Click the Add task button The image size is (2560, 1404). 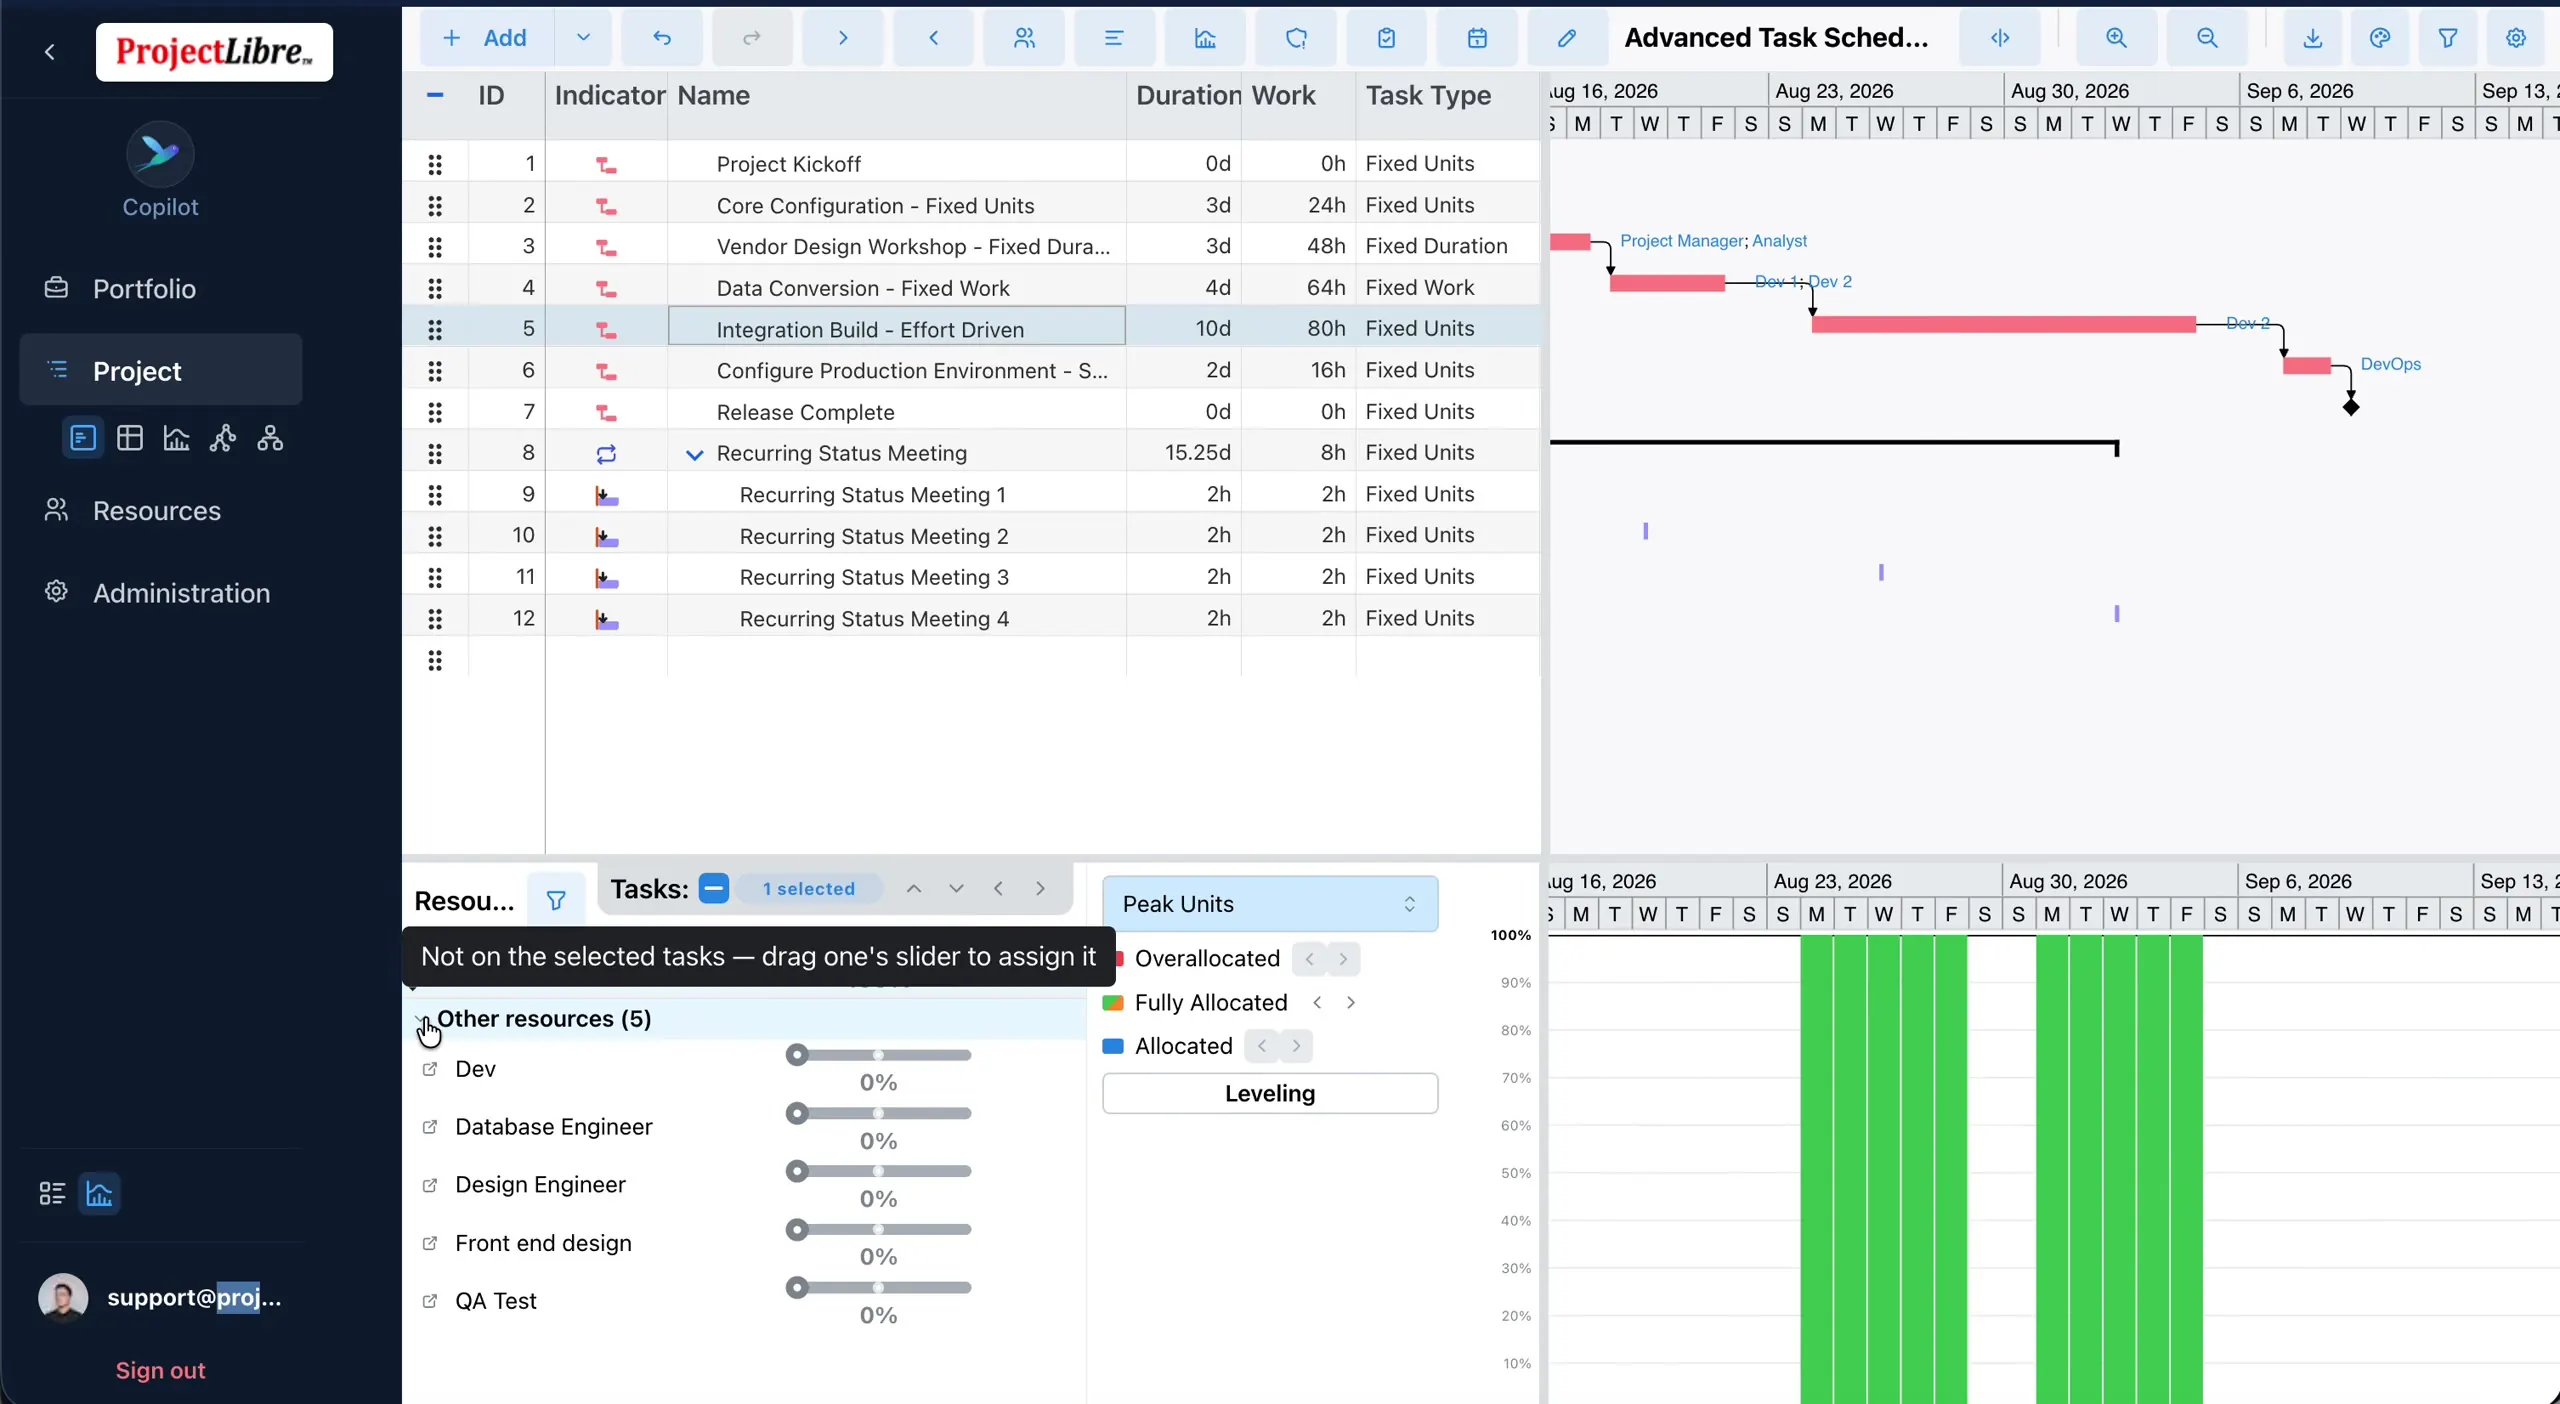pos(486,38)
